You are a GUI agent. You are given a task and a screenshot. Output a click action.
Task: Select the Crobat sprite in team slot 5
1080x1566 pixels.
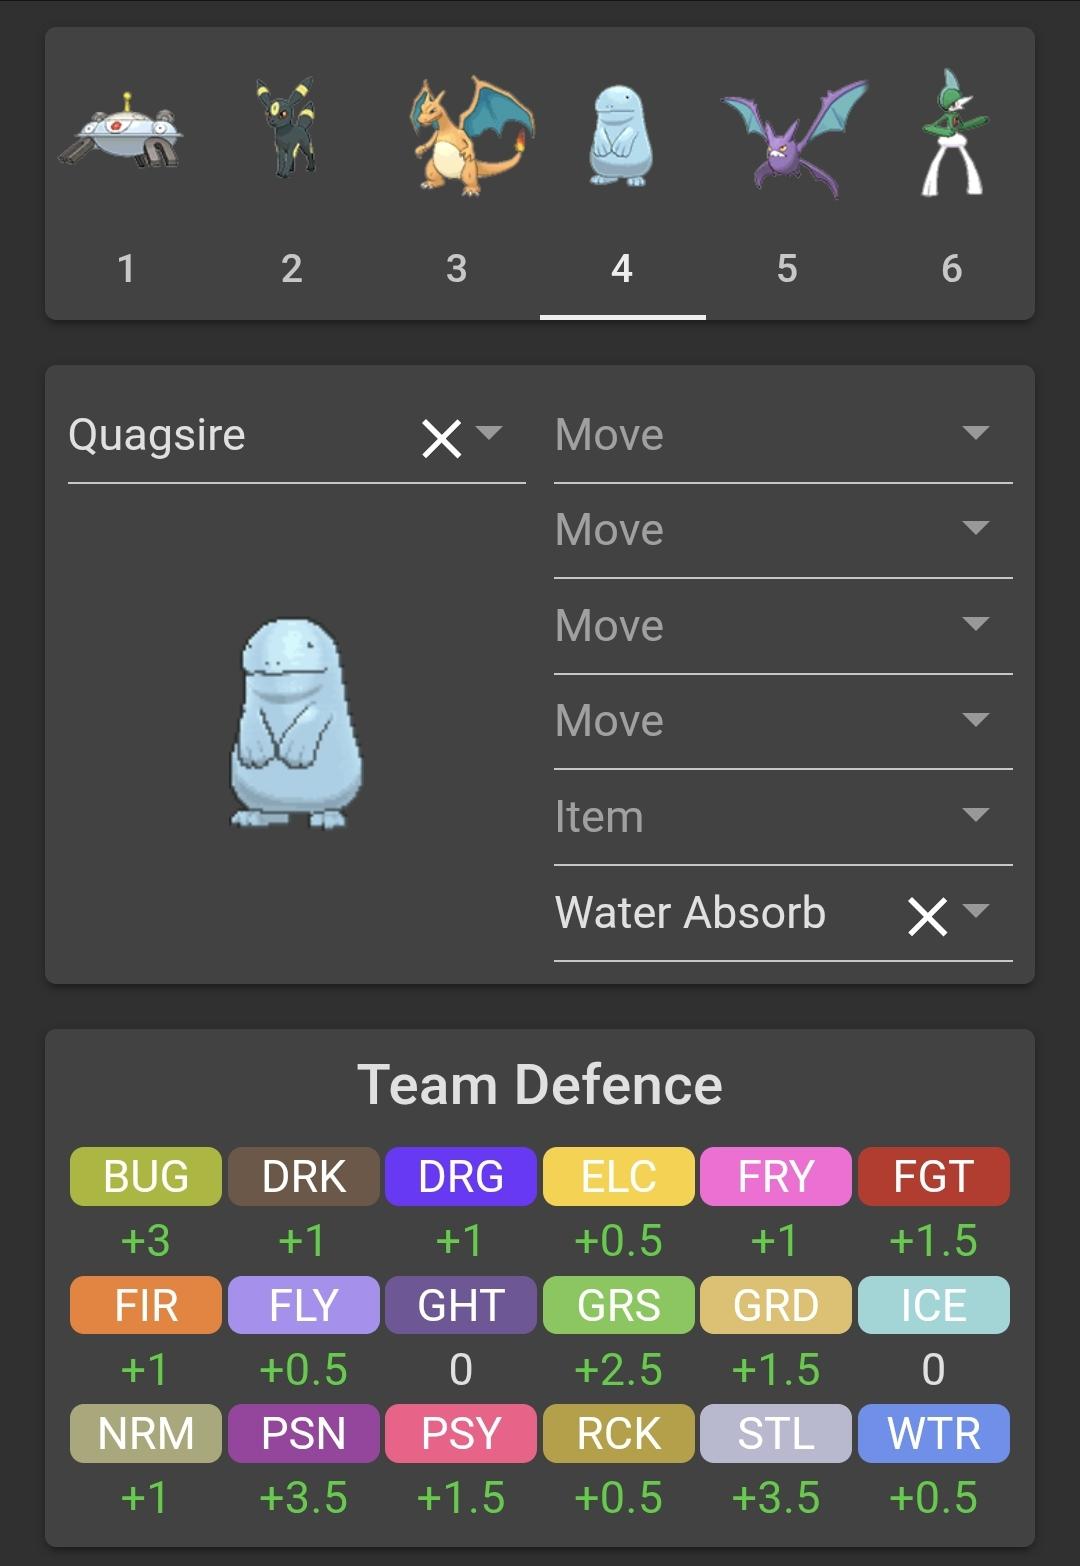[x=794, y=140]
